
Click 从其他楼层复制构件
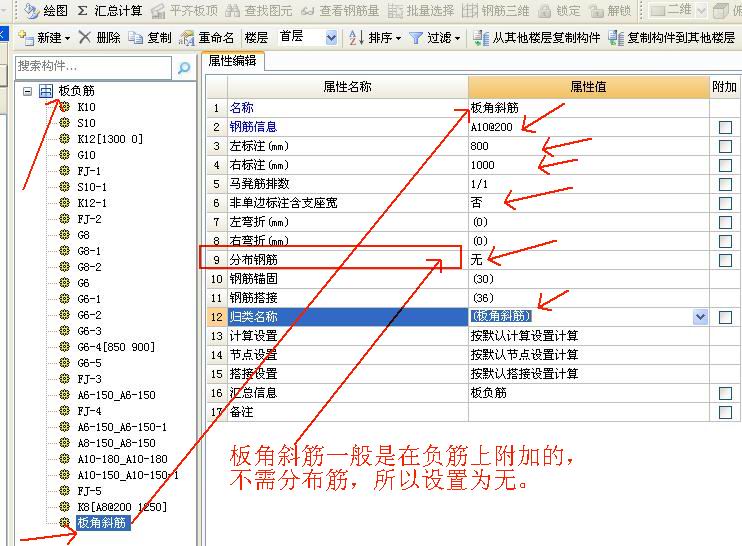(536, 37)
